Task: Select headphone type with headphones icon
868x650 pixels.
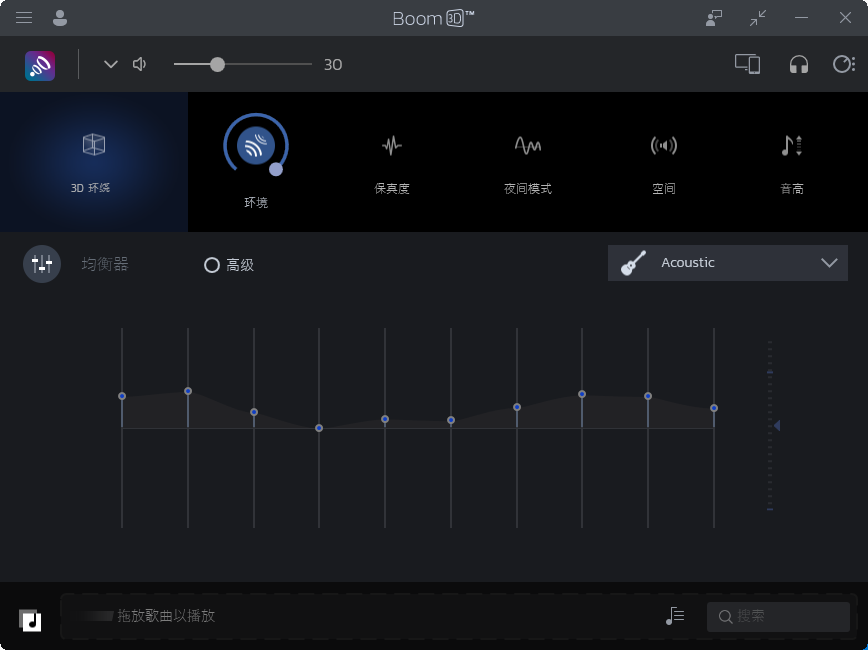Action: pyautogui.click(x=798, y=64)
